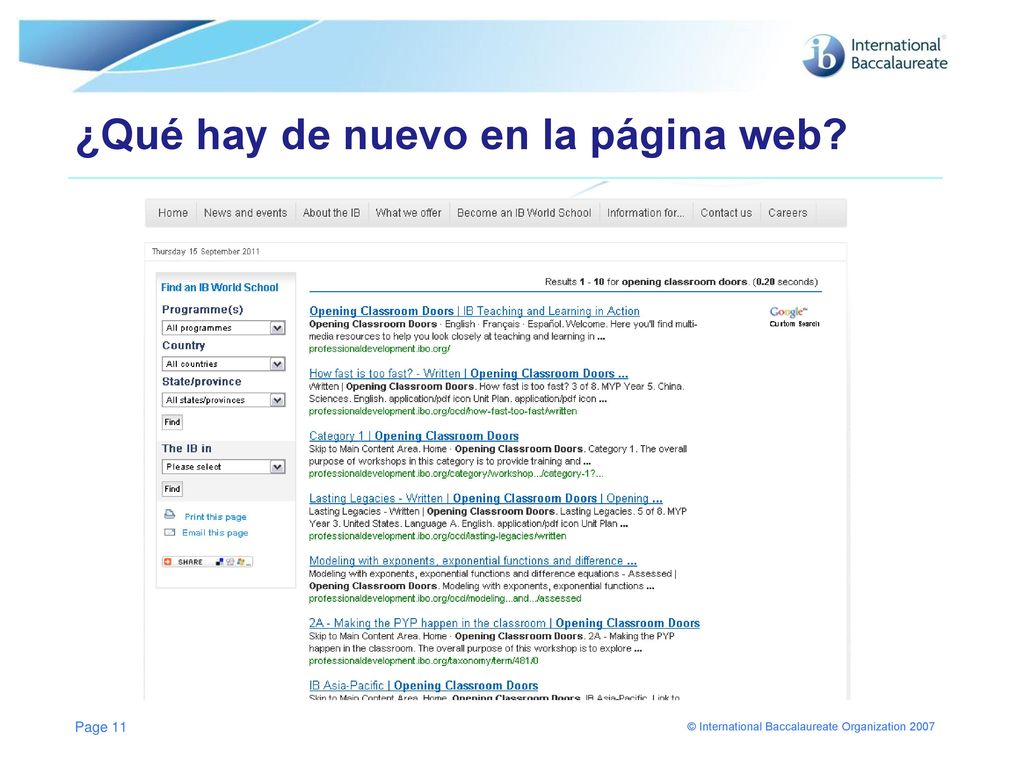Image resolution: width=1024 pixels, height=768 pixels.
Task: Open the IB Teaching and Learning in Action result
Action: click(x=474, y=312)
